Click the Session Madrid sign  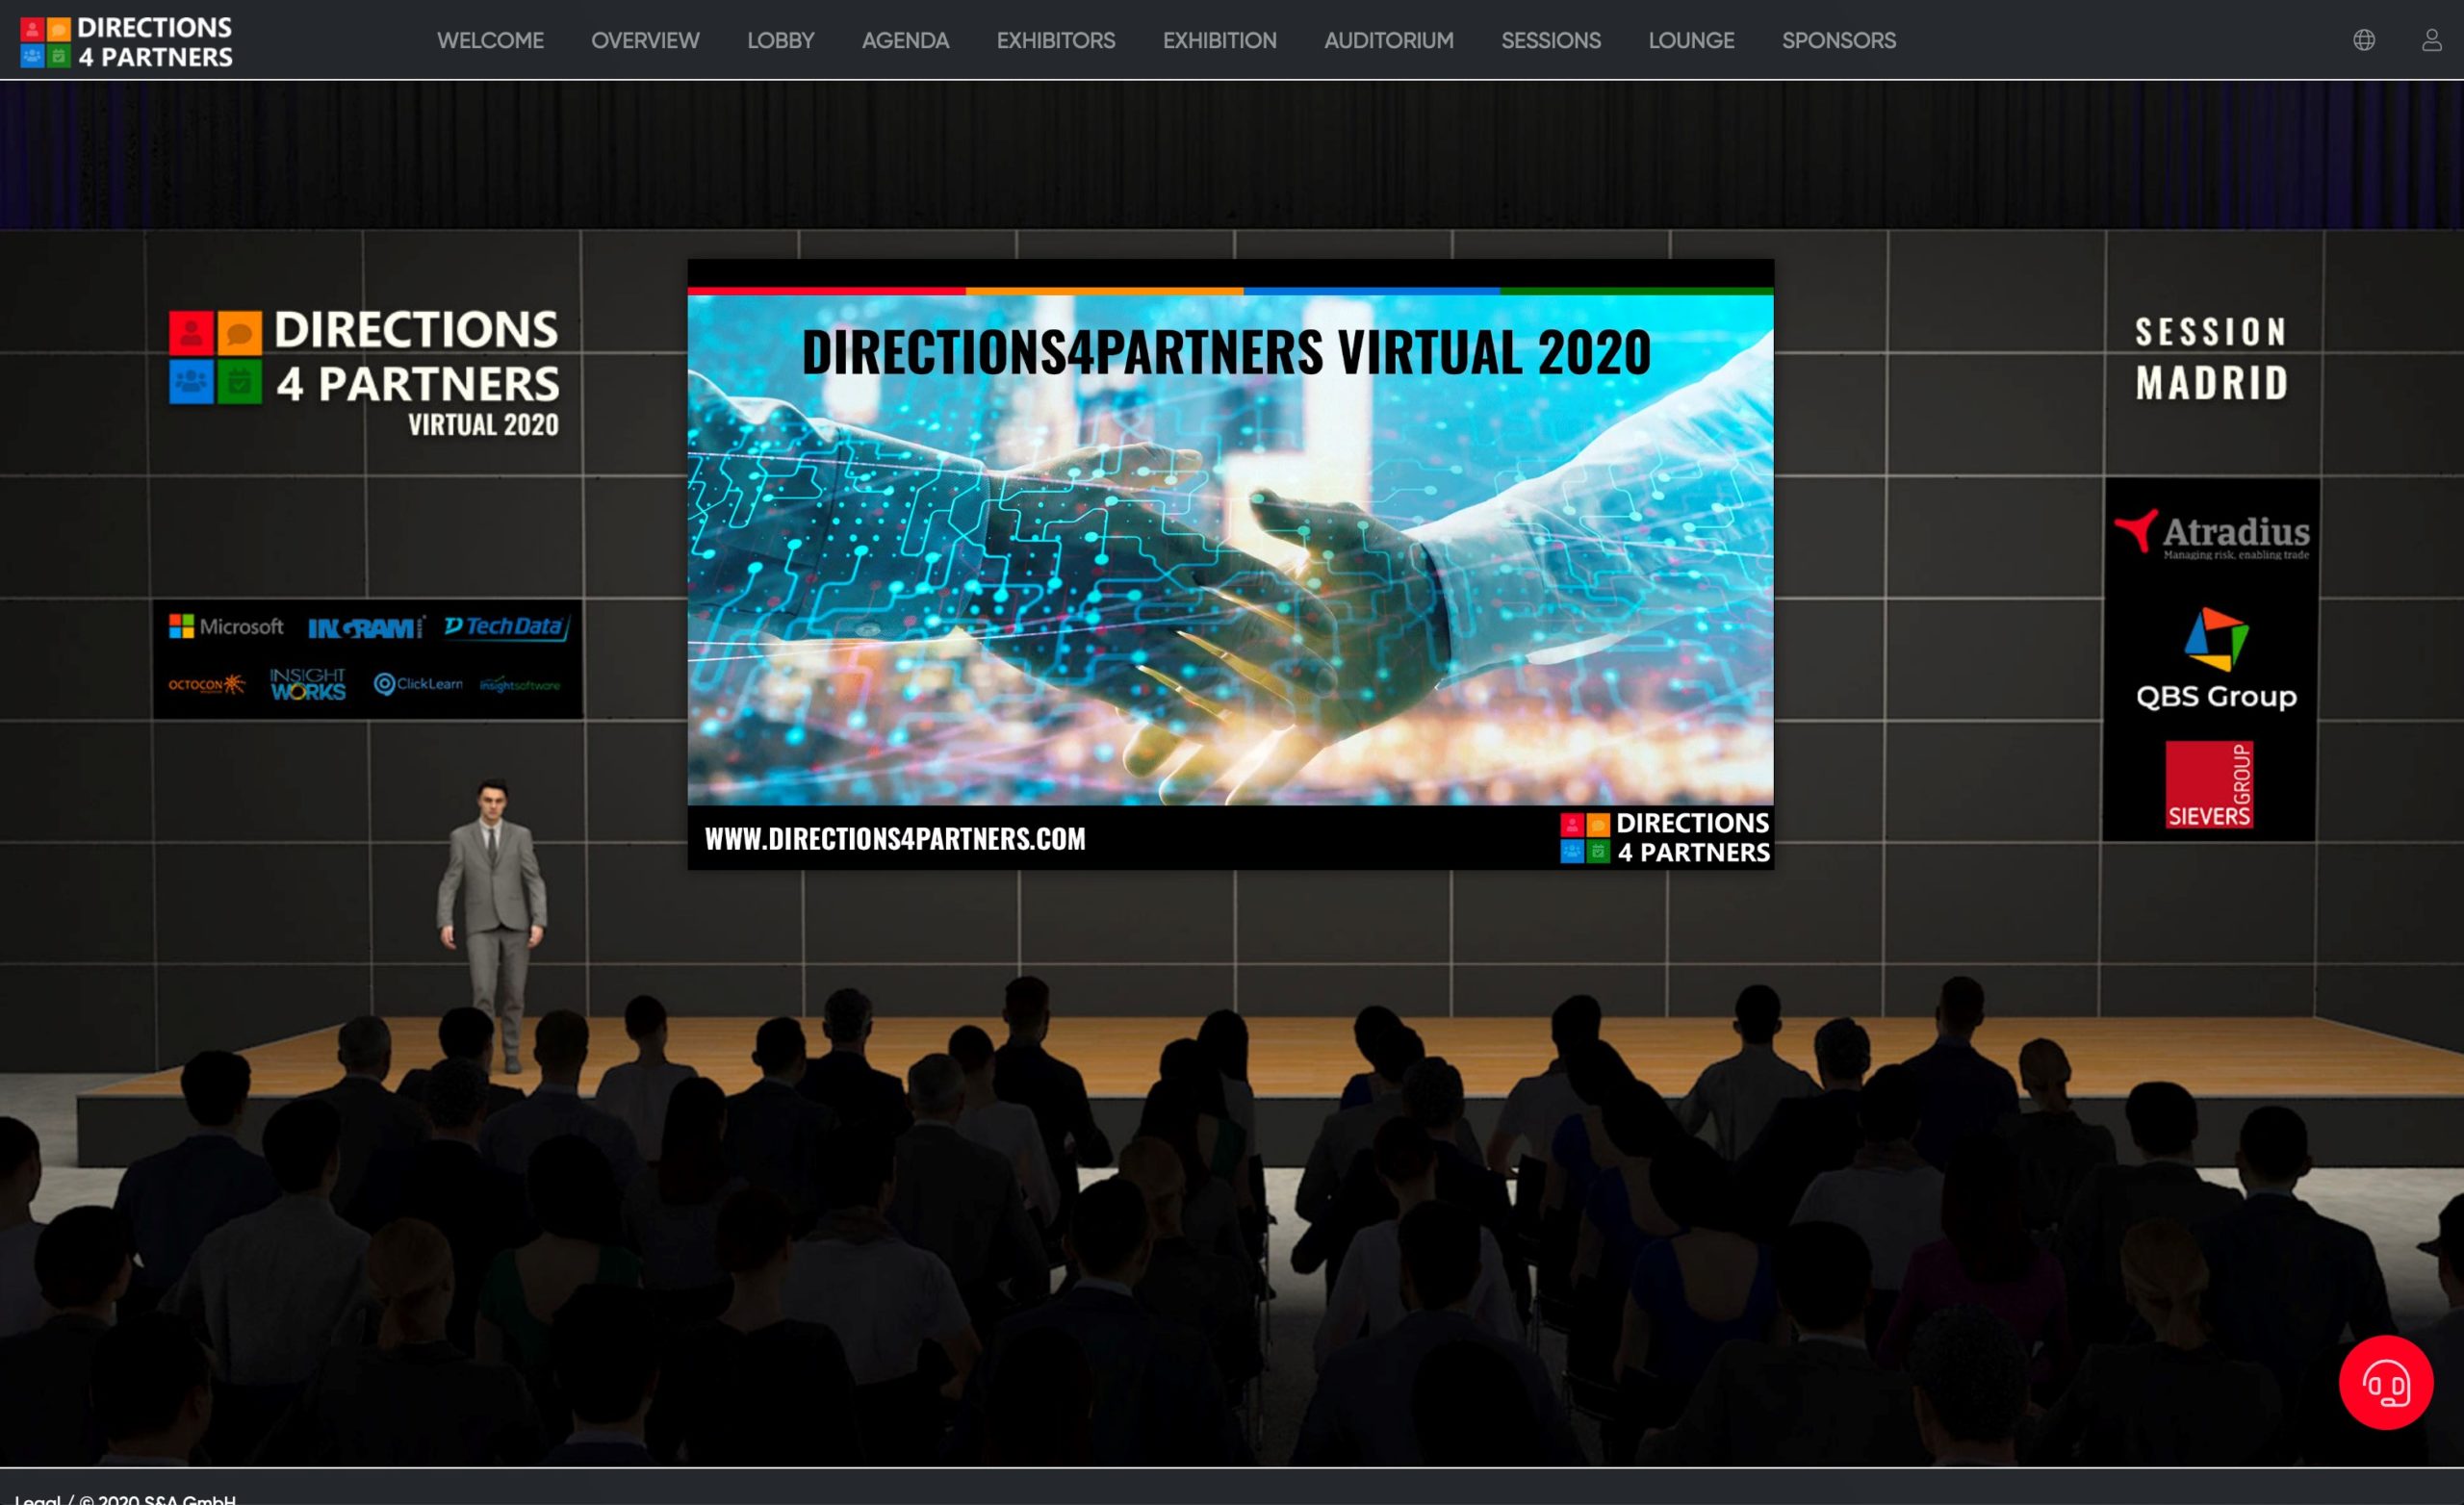click(2212, 358)
